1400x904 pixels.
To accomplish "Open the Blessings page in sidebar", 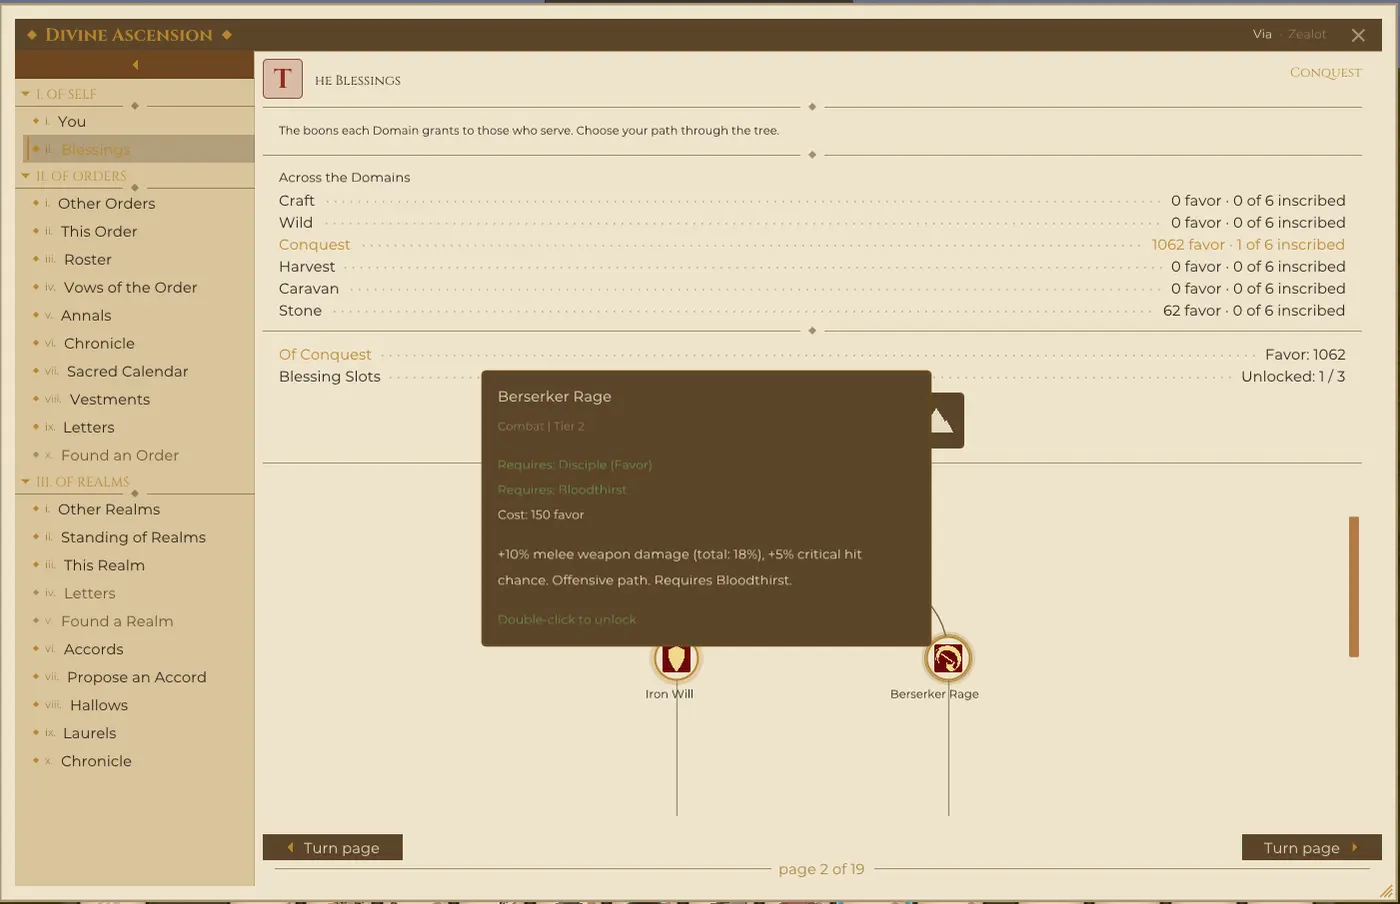I will coord(138,149).
